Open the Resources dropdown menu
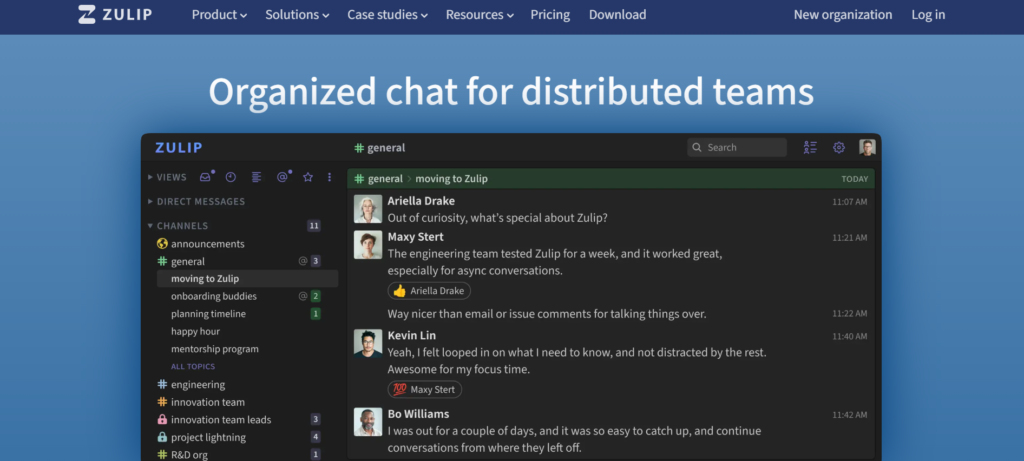Viewport: 1024px width, 461px height. [x=480, y=14]
